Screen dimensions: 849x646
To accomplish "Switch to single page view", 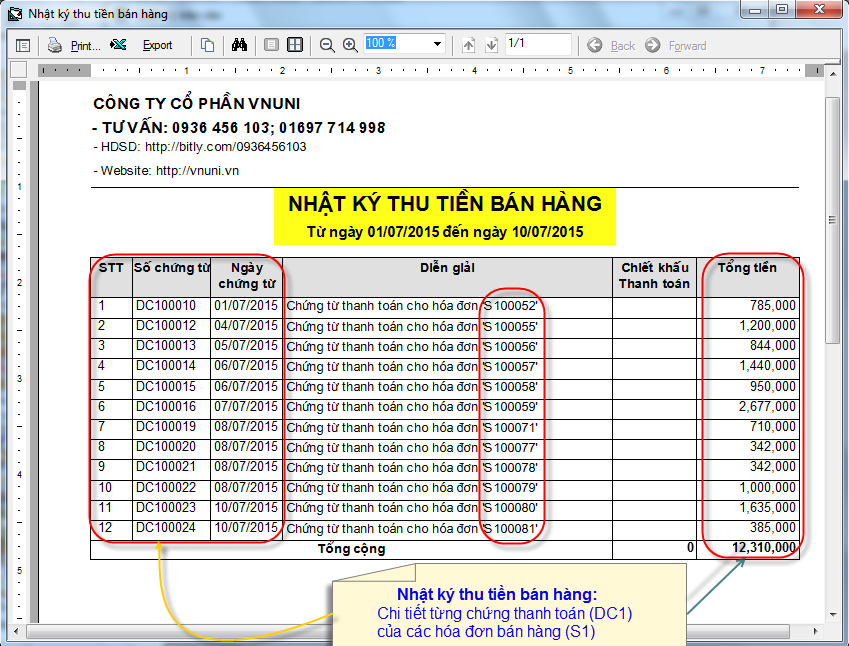I will pyautogui.click(x=271, y=45).
